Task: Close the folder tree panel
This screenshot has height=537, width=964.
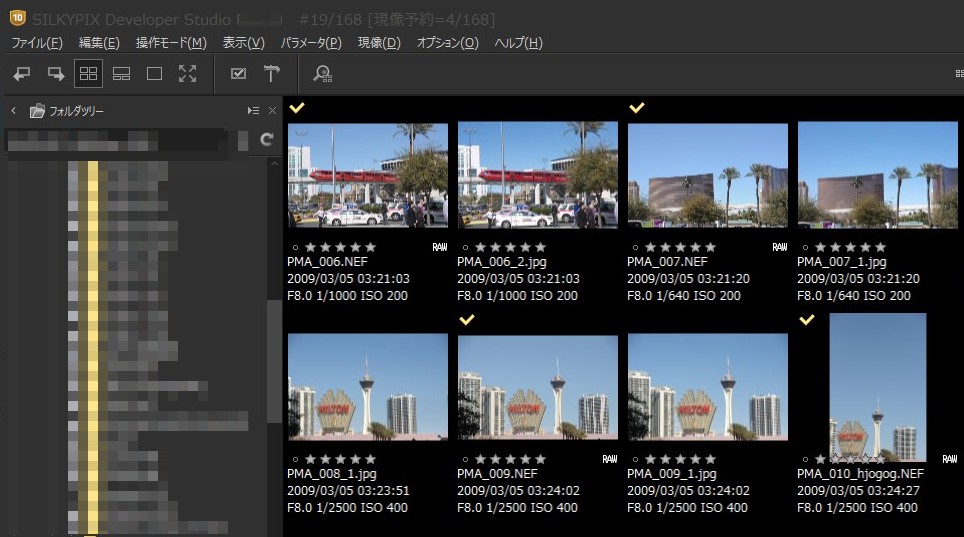Action: 272,111
